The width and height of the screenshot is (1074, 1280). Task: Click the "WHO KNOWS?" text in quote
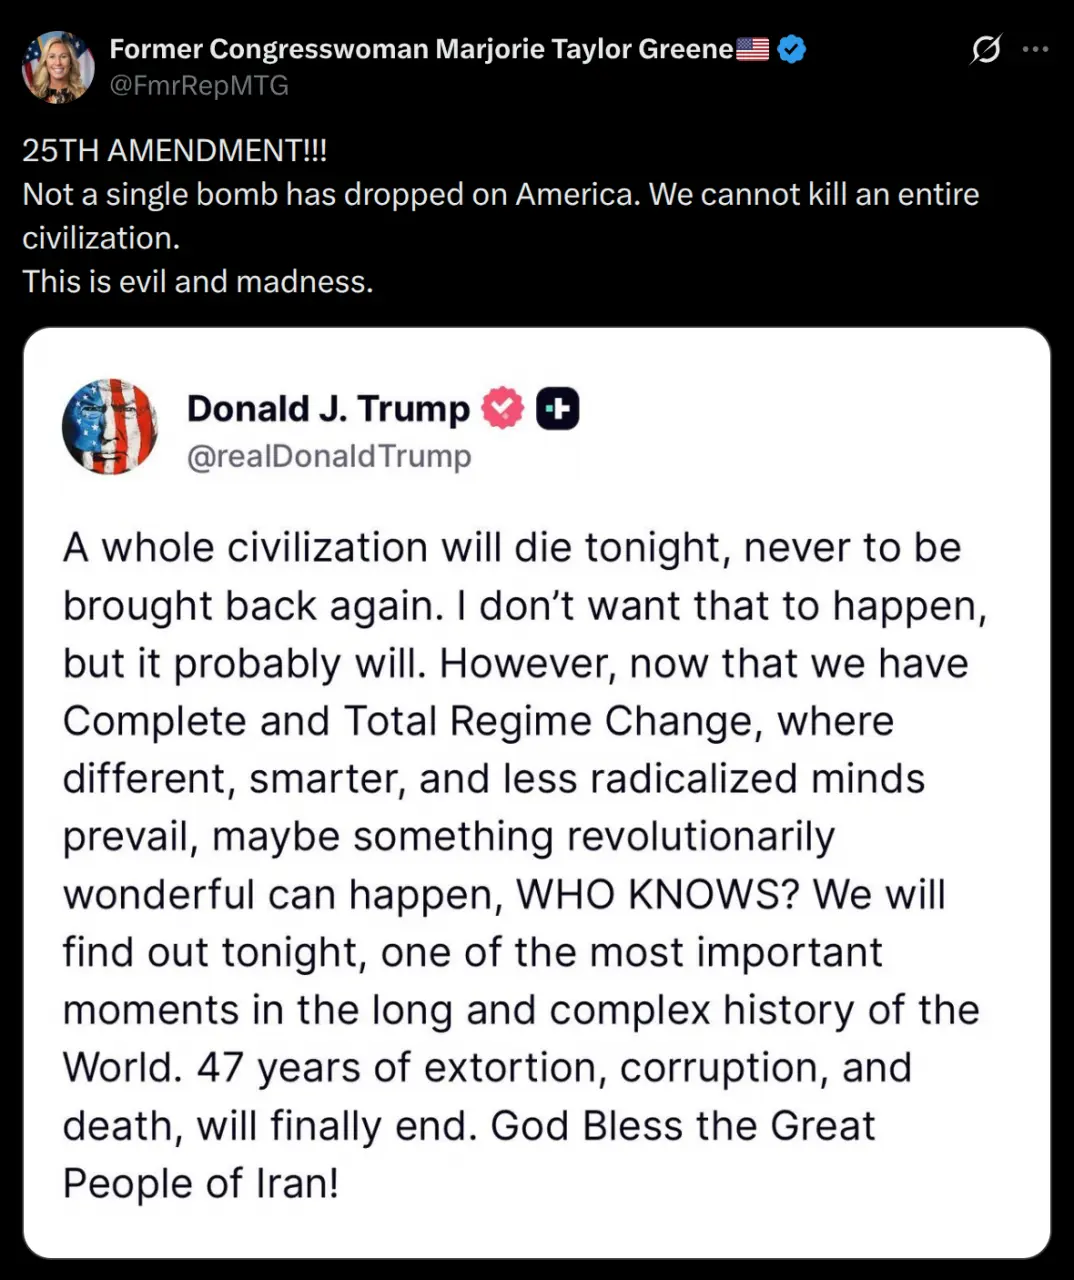pyautogui.click(x=657, y=895)
